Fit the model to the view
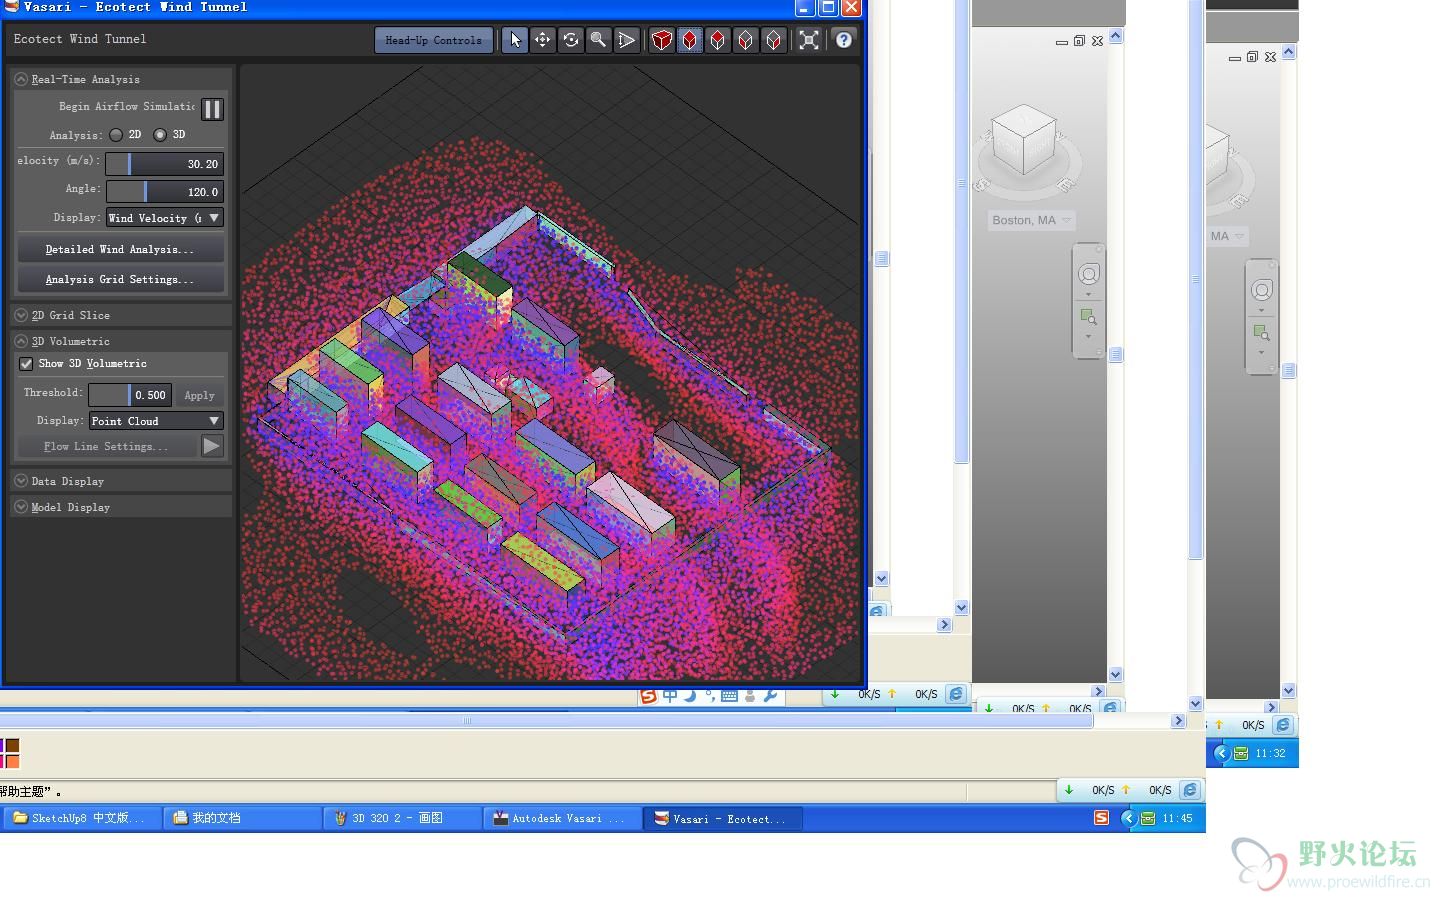The height and width of the screenshot is (900, 1440). pos(809,40)
